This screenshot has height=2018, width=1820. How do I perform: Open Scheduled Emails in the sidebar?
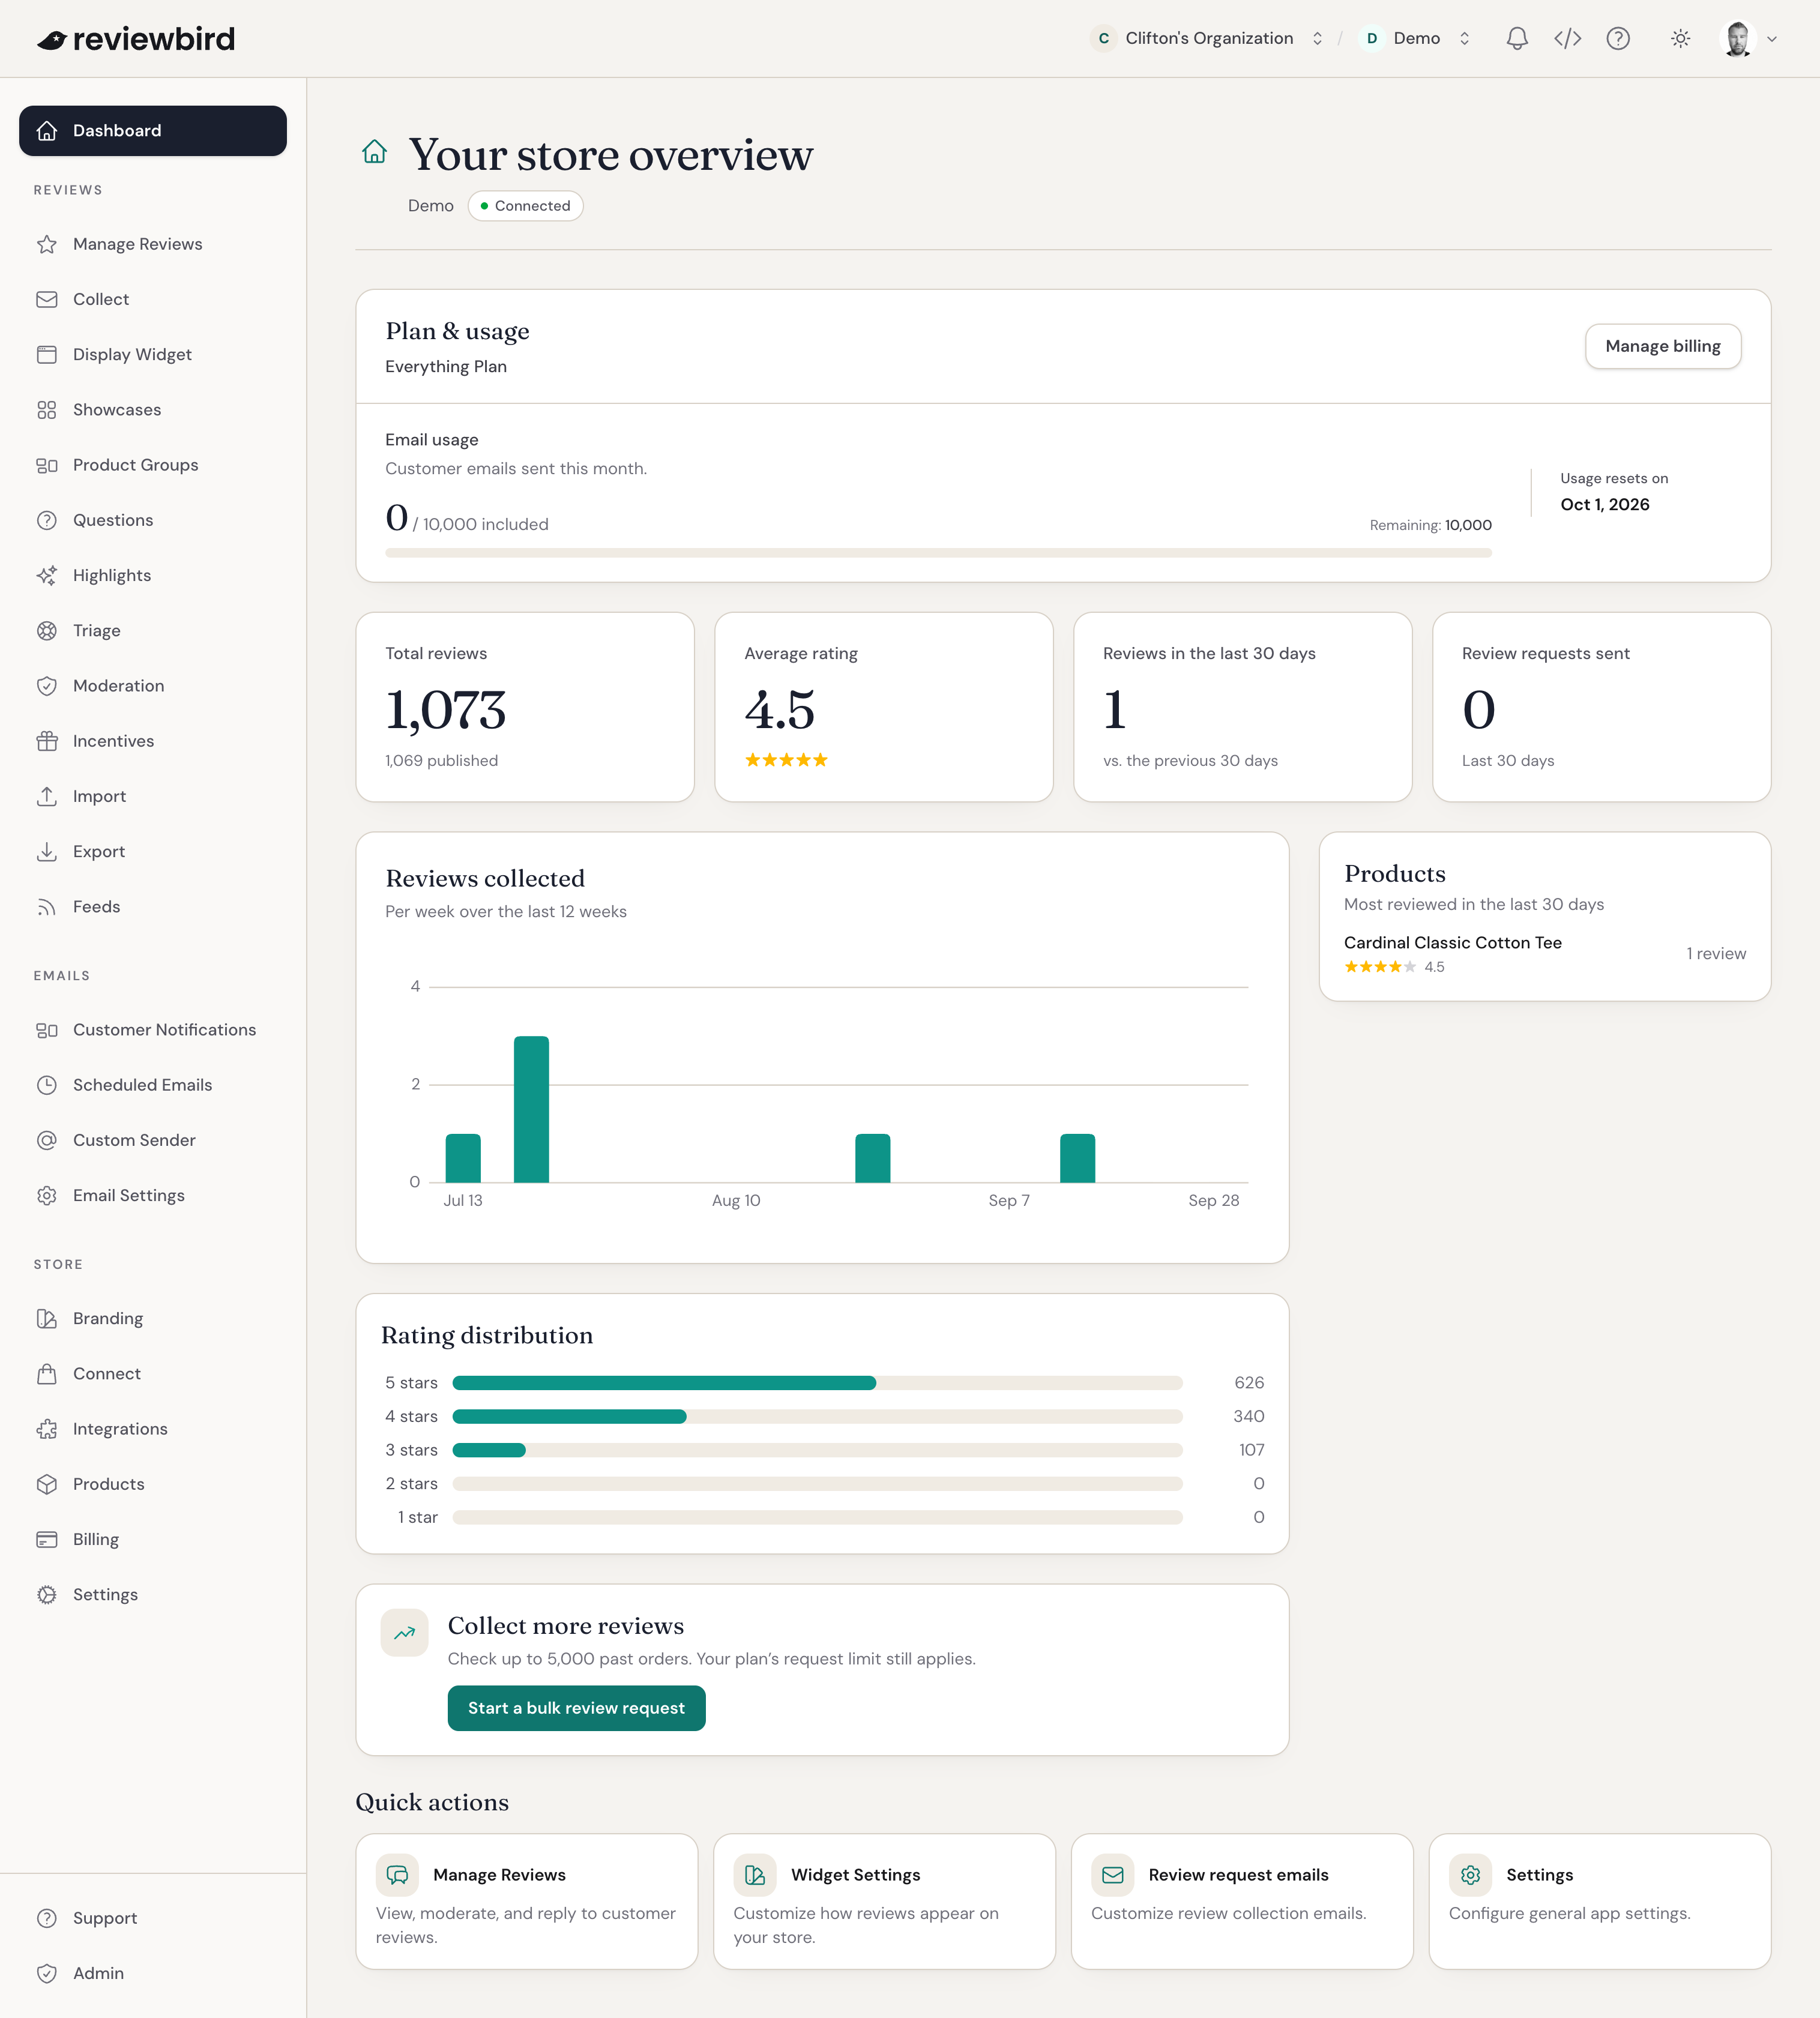click(153, 1085)
